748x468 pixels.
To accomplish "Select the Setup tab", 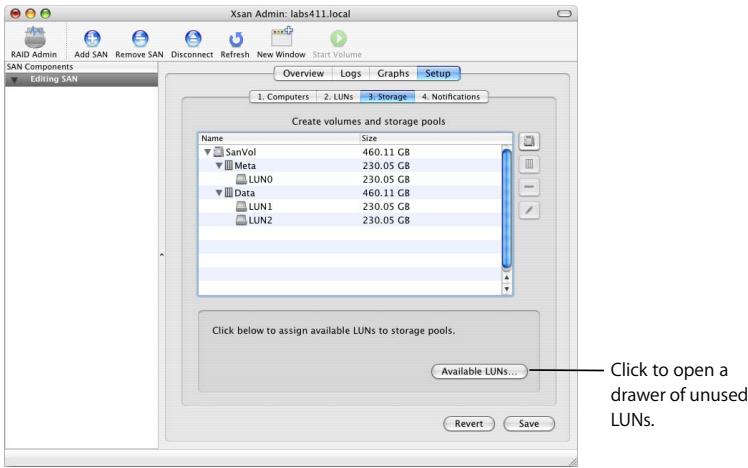I will [x=438, y=73].
